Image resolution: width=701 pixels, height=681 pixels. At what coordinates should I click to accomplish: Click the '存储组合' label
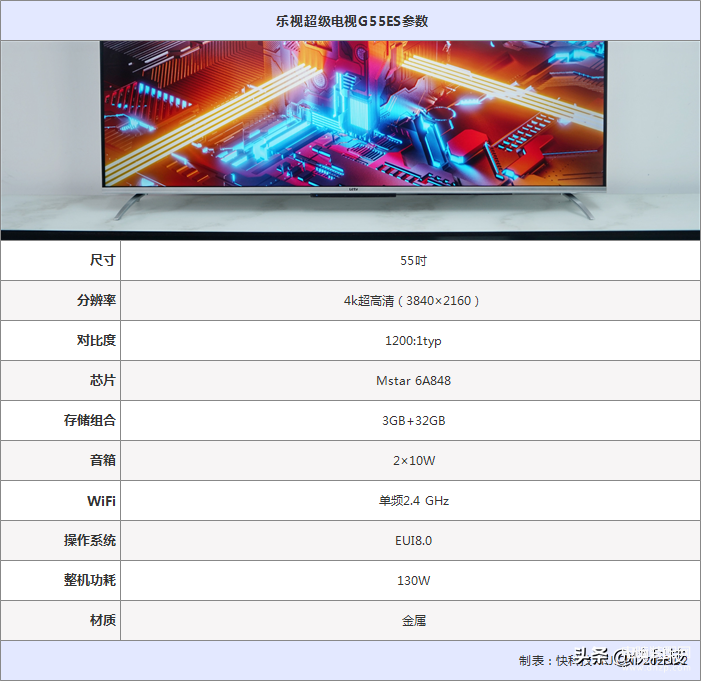[x=89, y=420]
